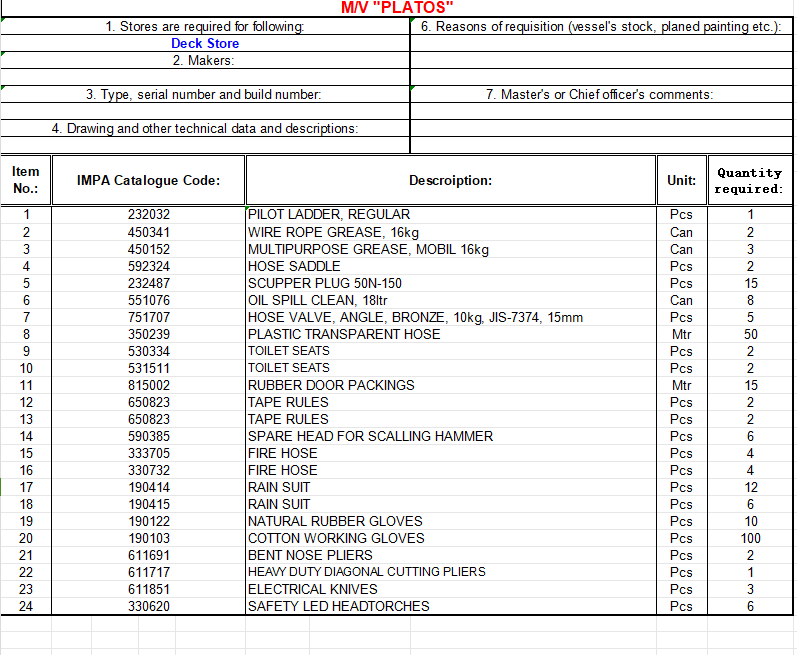This screenshot has height=655, width=797.
Task: Click the SAFETY LED HEADTORCHES cell
Action: click(338, 606)
